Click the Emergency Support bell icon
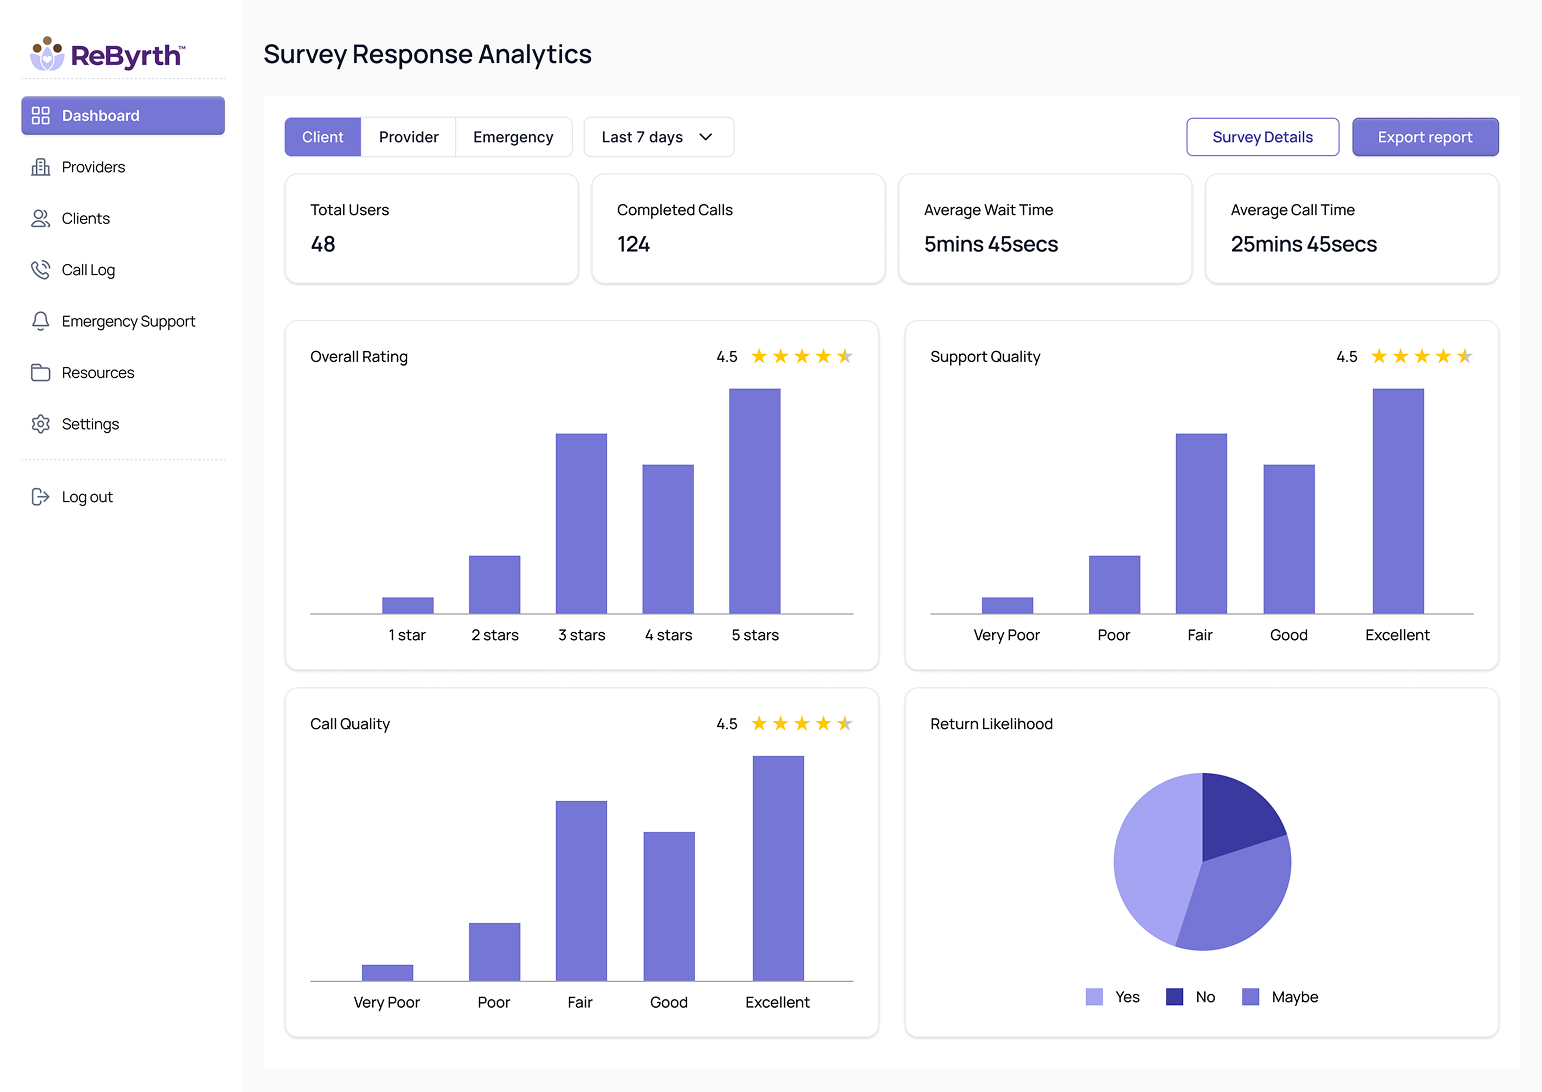Viewport: 1542px width, 1092px height. click(x=41, y=321)
